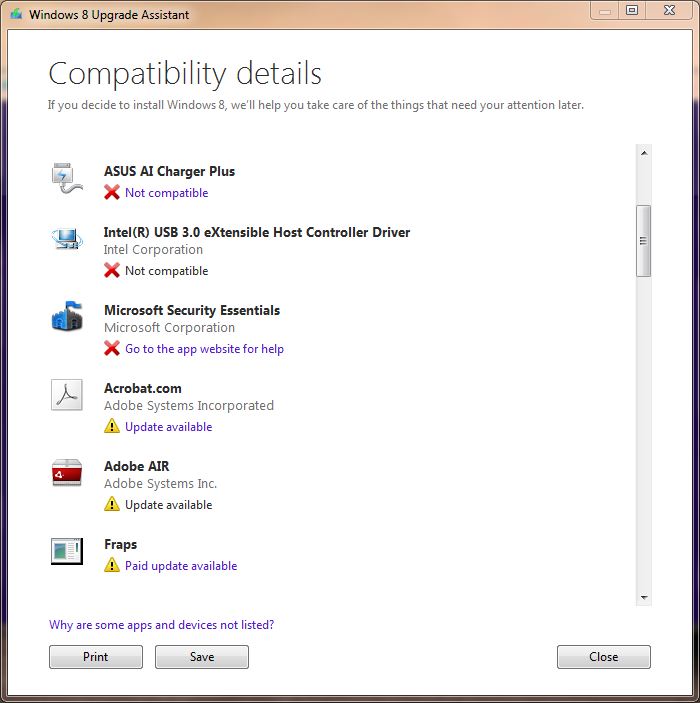700x703 pixels.
Task: Open Go to the app website for help
Action: 204,349
